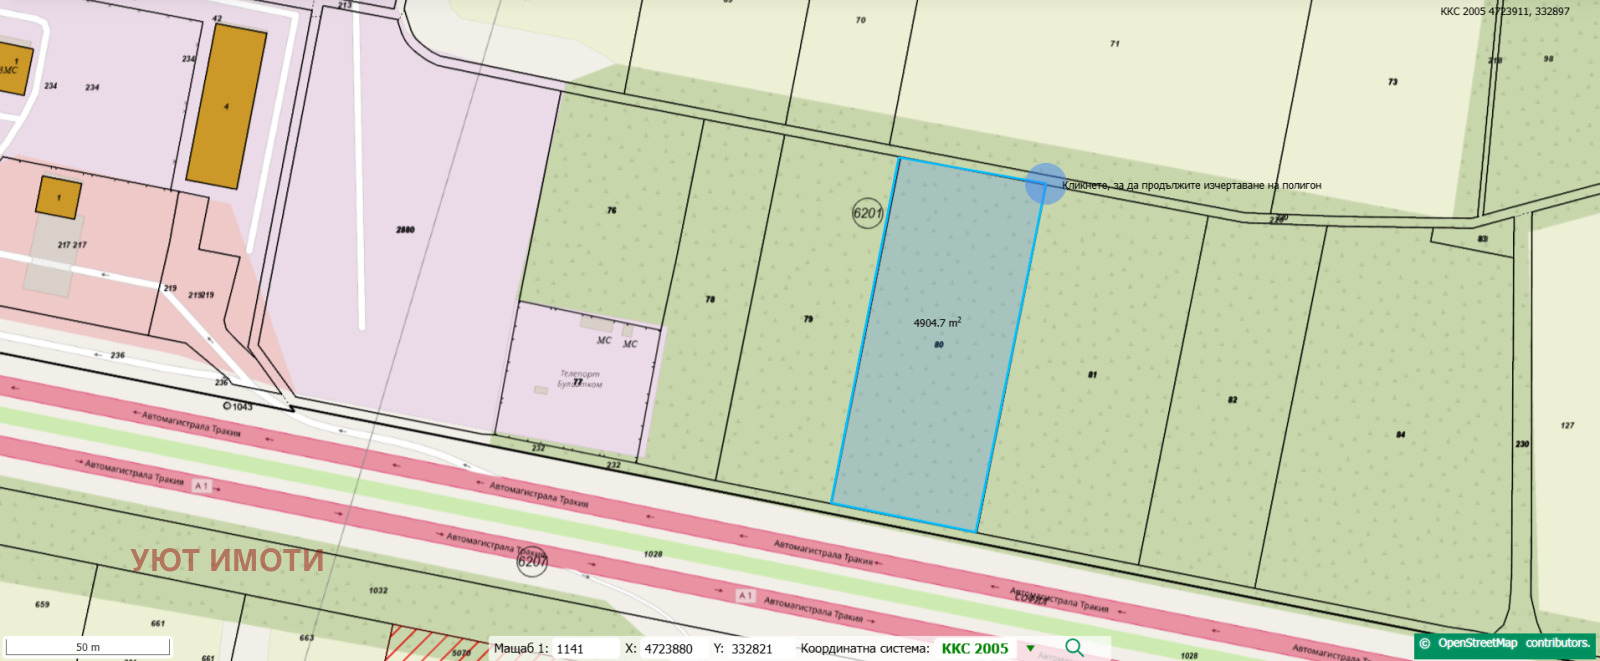Image resolution: width=1600 pixels, height=661 pixels.
Task: Click the Телепорт Булсатком parcel label
Action: pos(580,379)
